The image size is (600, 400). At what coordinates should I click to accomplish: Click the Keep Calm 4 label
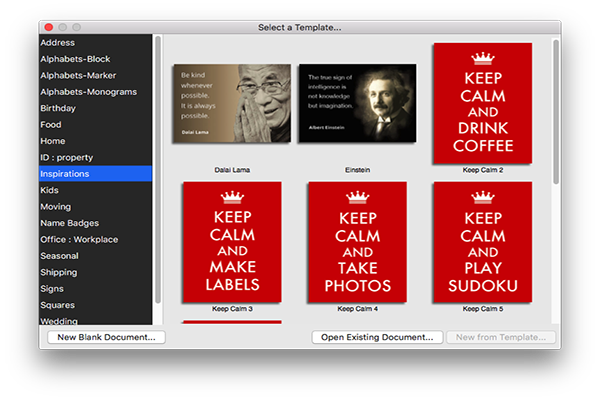[357, 309]
